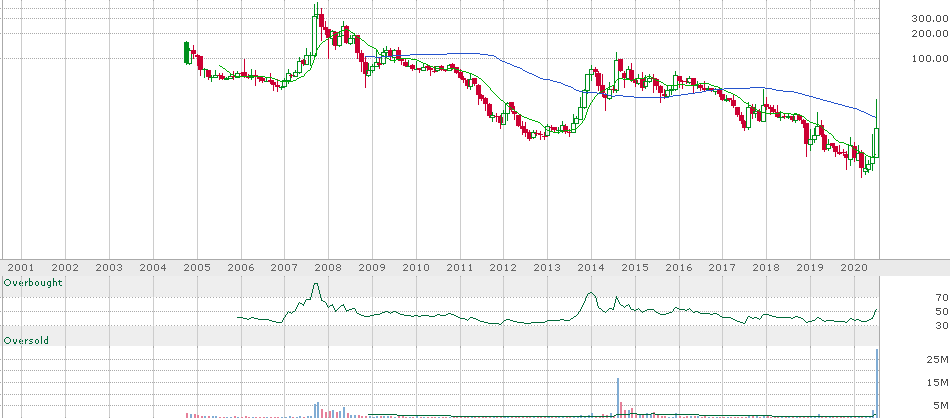Click the 2015 year label on timeline
950x418 pixels.
(636, 267)
